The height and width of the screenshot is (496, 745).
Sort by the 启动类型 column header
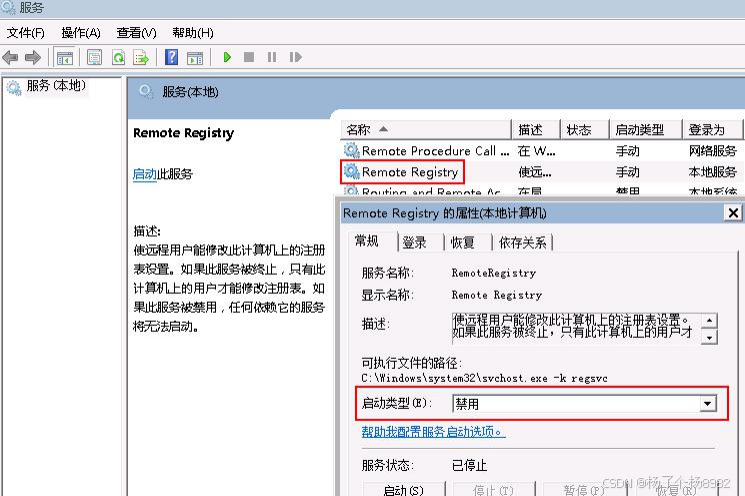click(646, 129)
